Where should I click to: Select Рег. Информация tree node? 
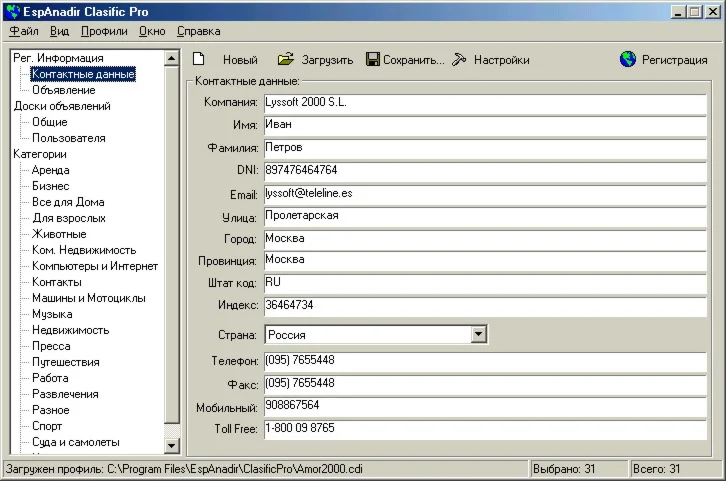pyautogui.click(x=58, y=58)
